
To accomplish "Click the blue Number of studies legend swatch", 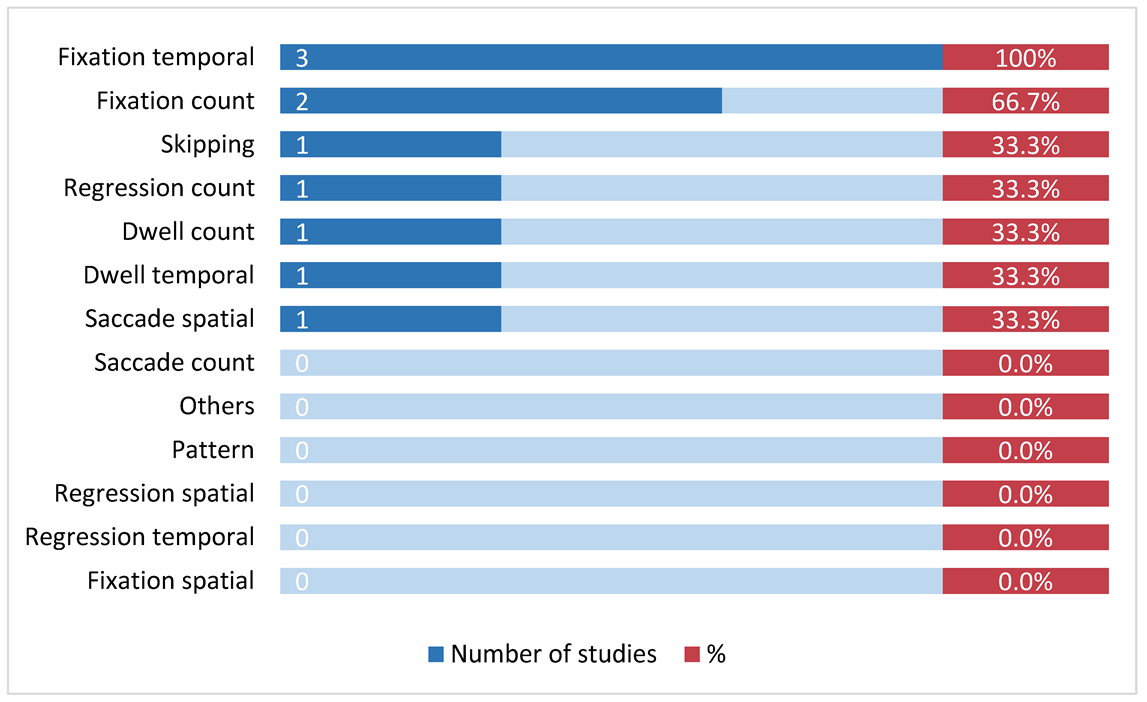I will tap(436, 655).
